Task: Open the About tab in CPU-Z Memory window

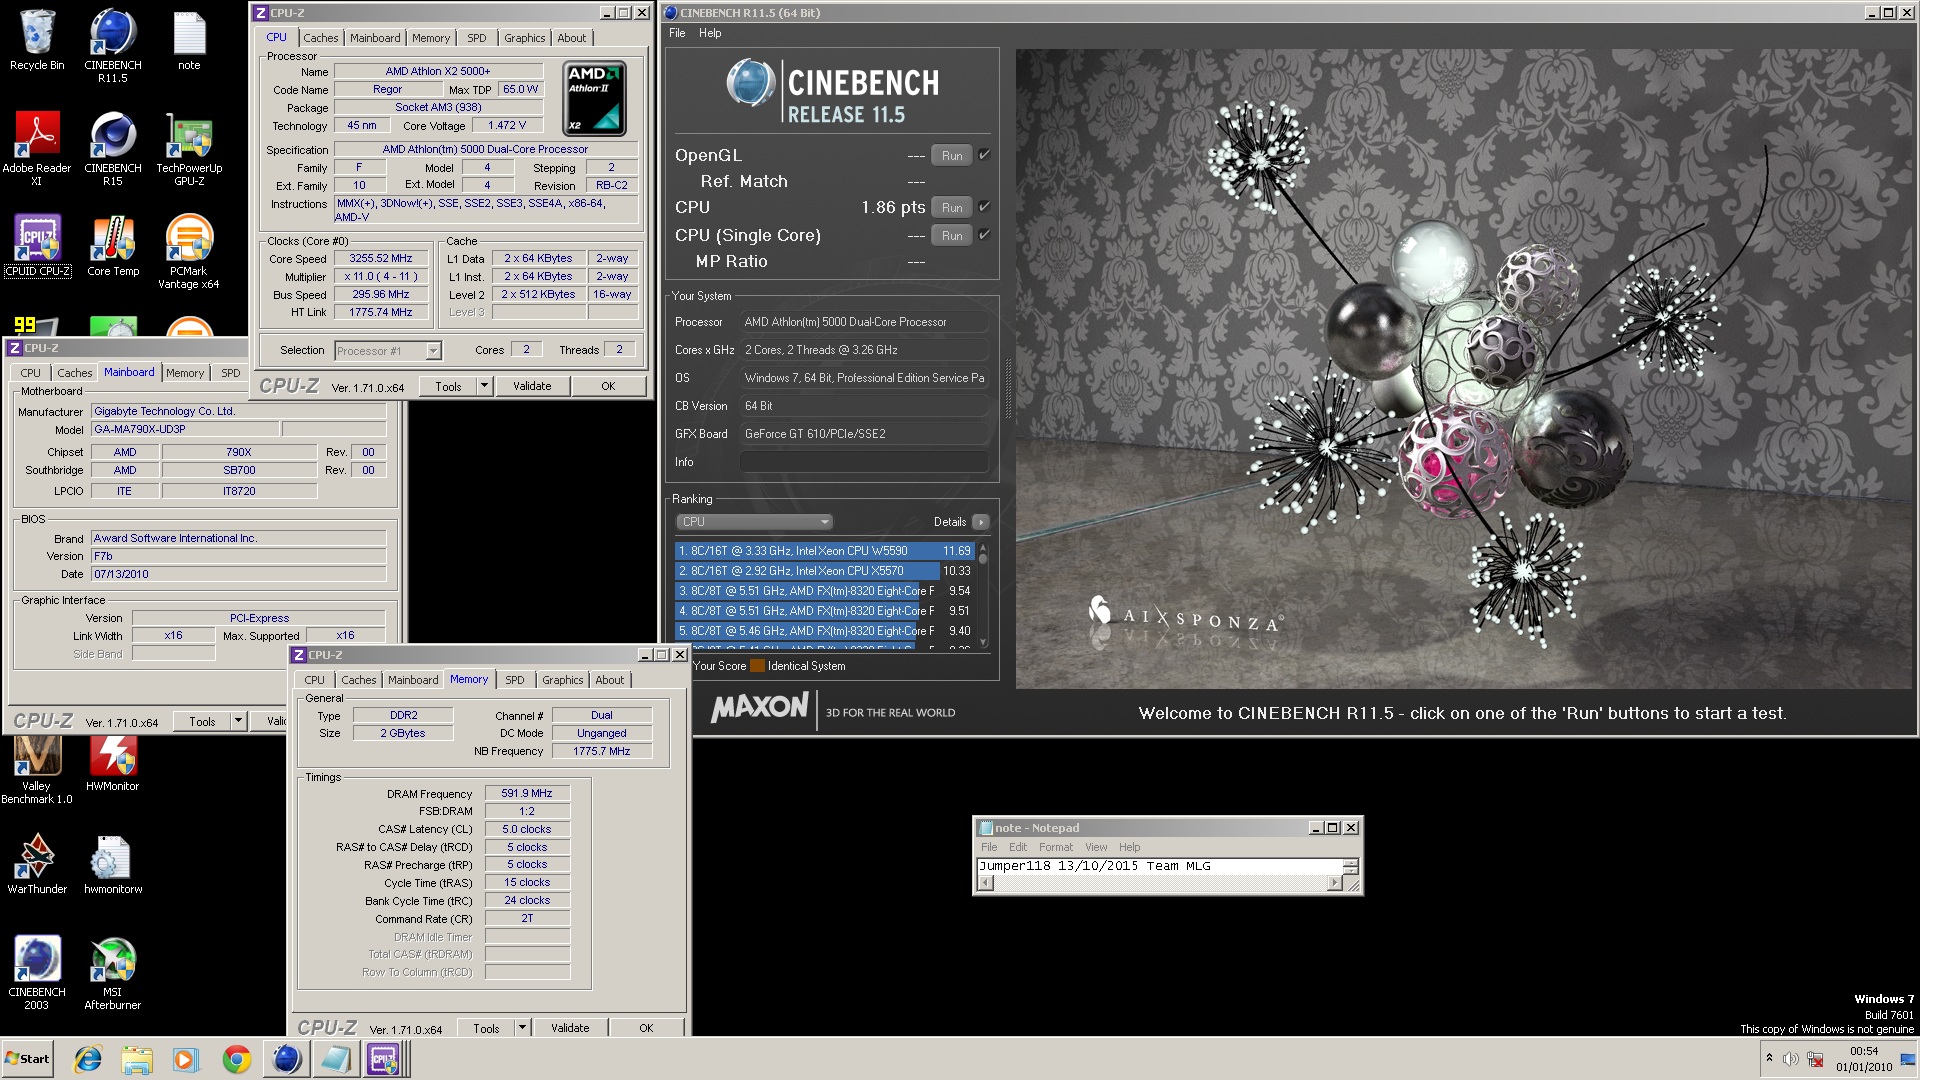Action: tap(610, 680)
